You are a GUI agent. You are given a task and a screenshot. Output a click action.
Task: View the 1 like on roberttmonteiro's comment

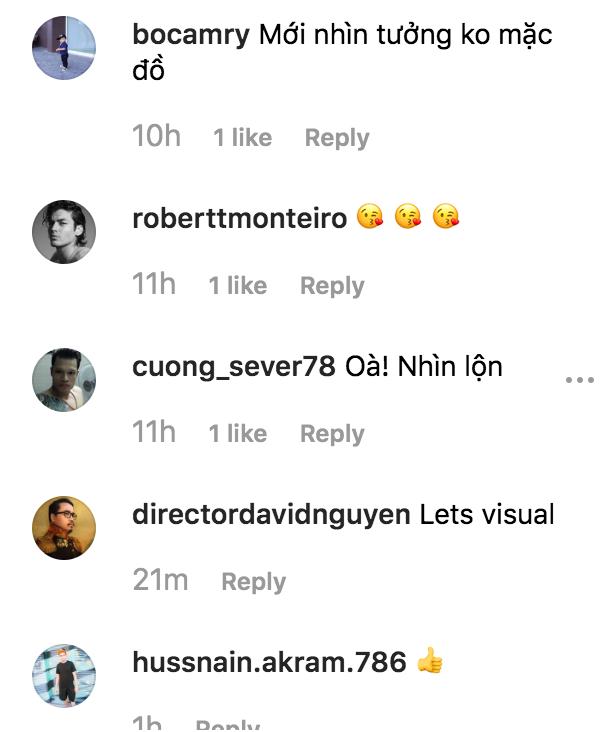click(x=238, y=286)
